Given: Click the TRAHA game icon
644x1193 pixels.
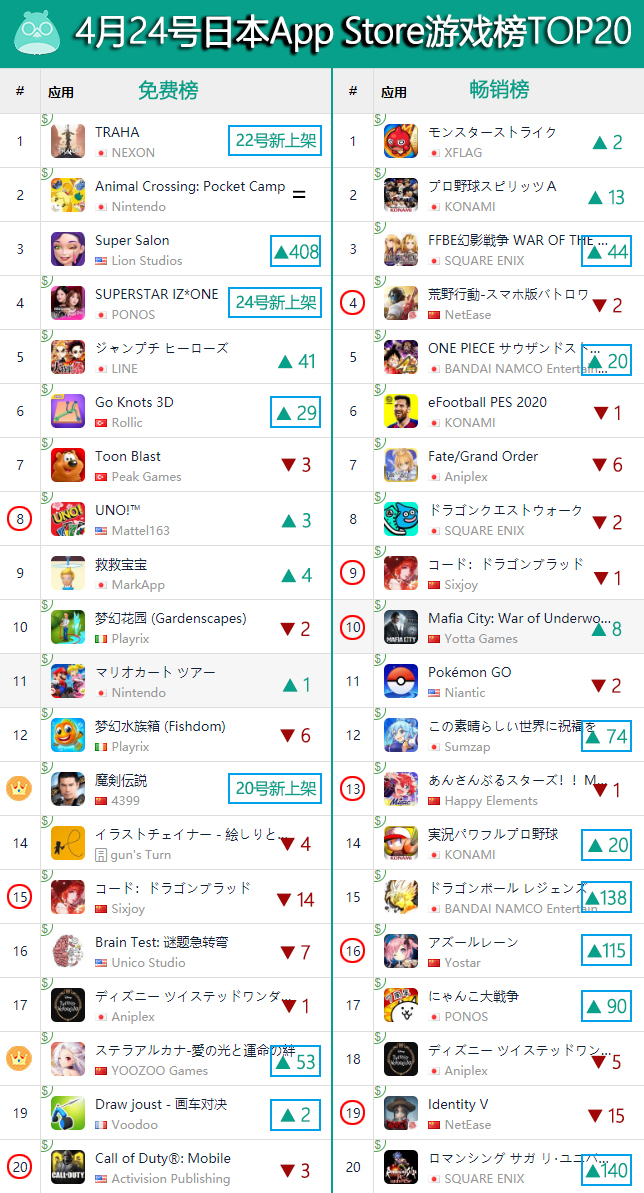Looking at the screenshot, I should click(68, 141).
